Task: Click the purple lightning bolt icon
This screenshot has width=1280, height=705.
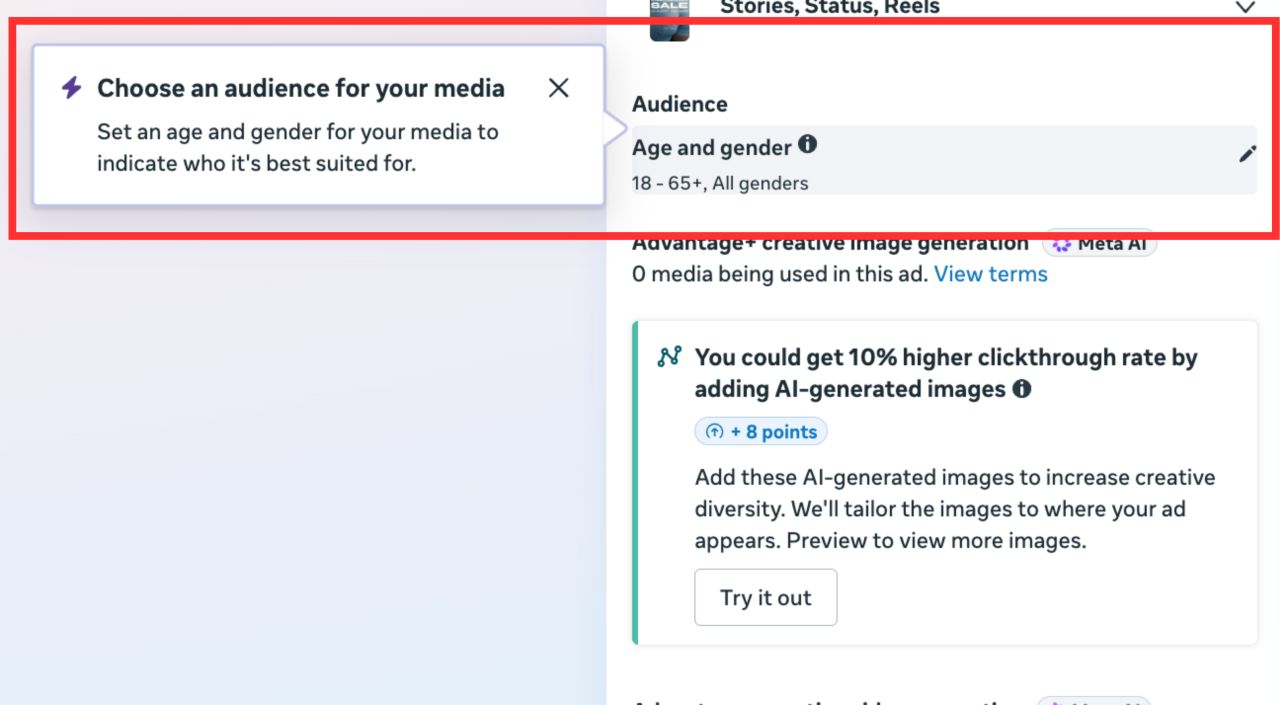Action: click(x=71, y=88)
